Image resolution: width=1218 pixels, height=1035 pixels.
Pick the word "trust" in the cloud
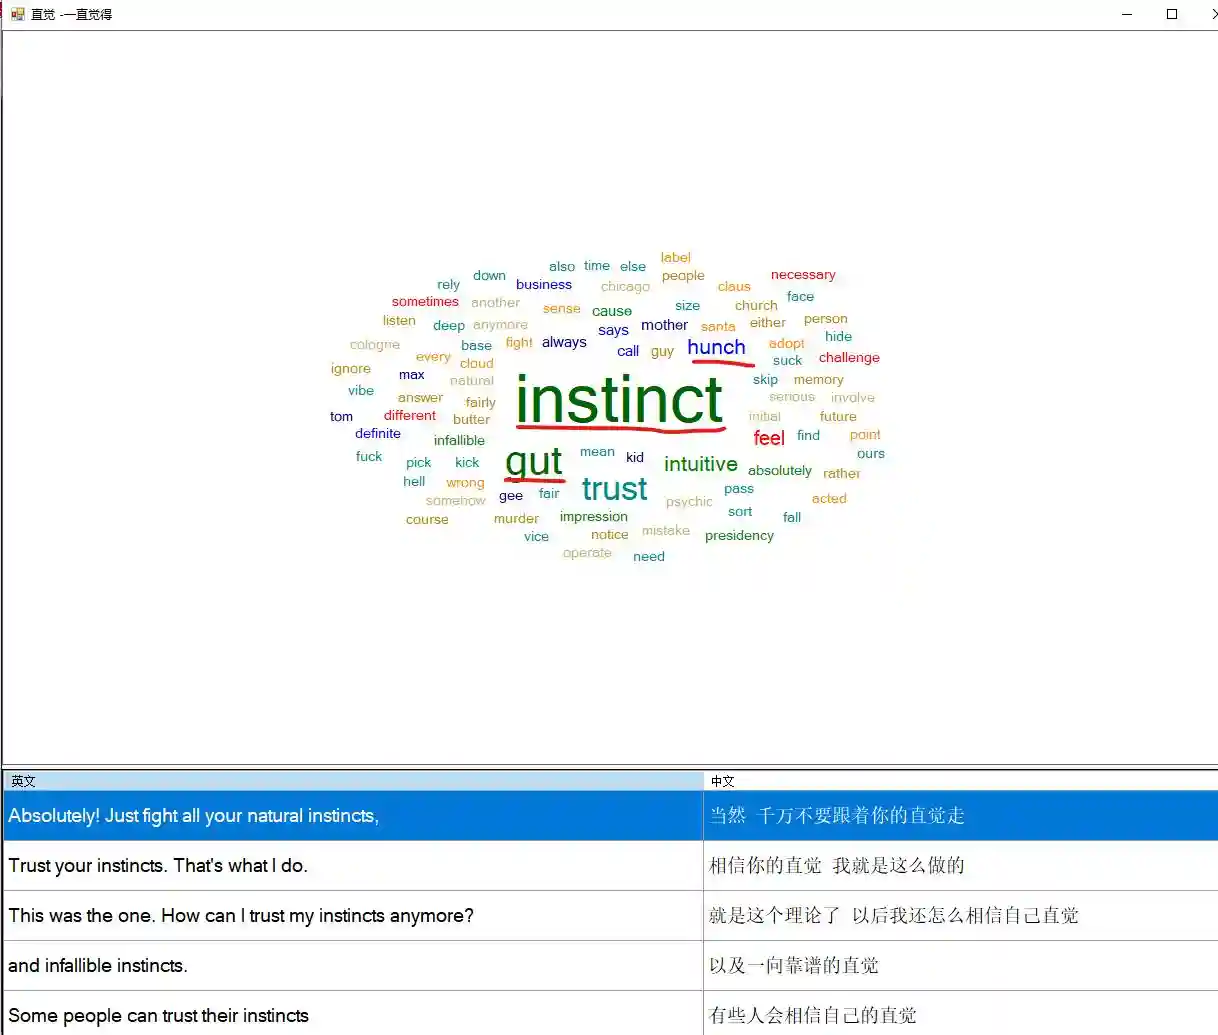[614, 489]
